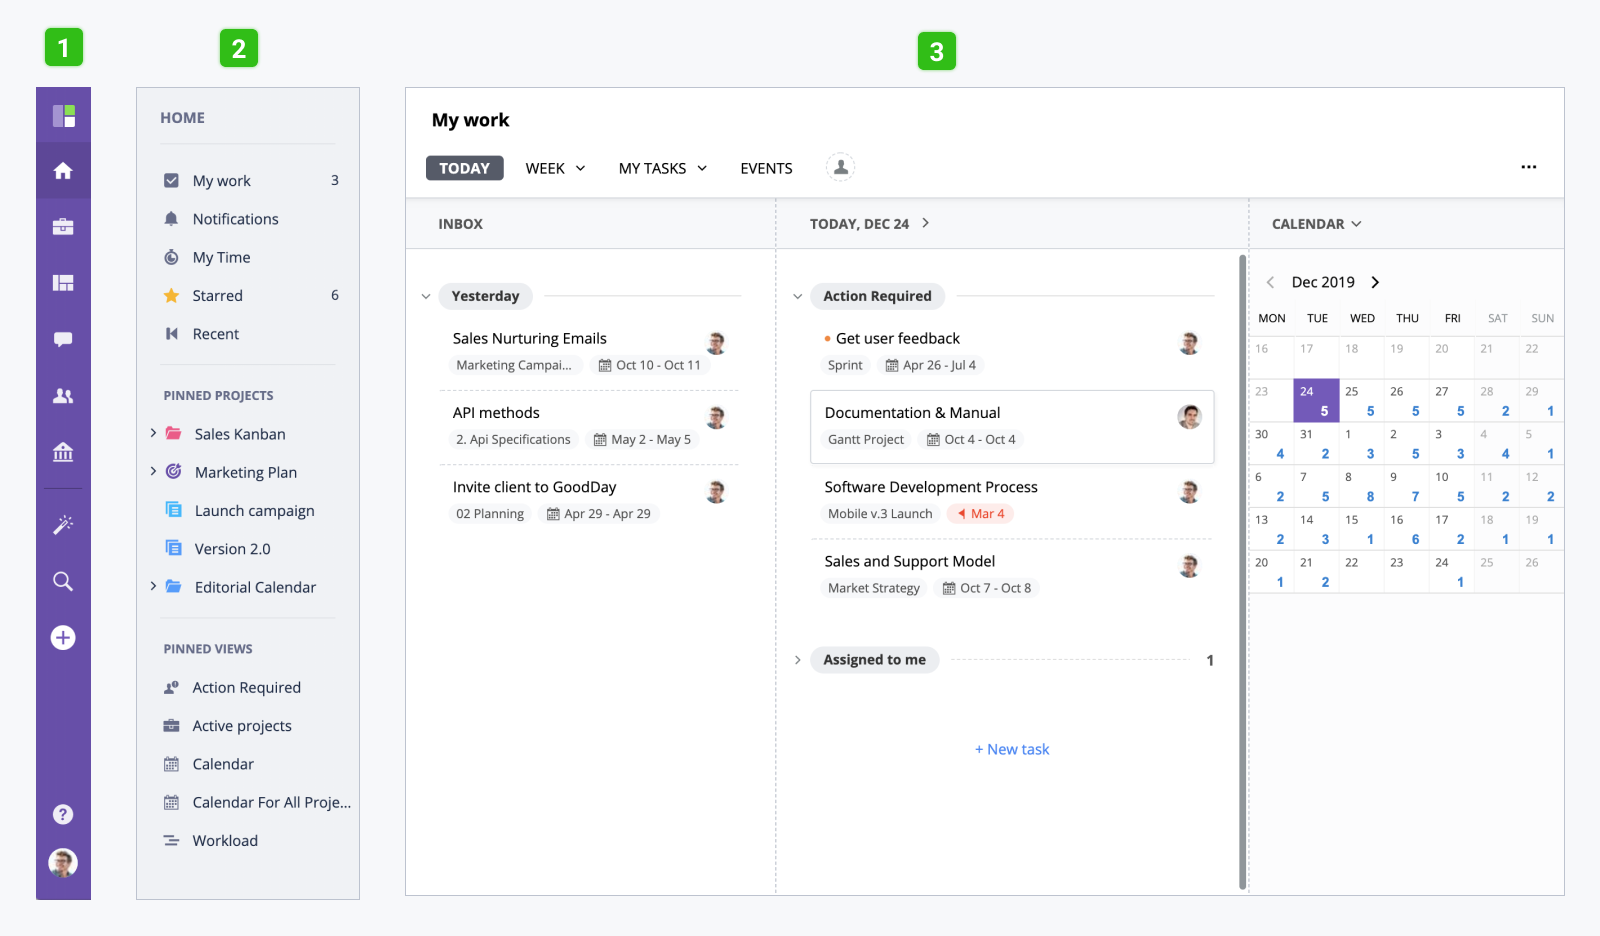1600x936 pixels.
Task: Select the TODAY tab
Action: [464, 168]
